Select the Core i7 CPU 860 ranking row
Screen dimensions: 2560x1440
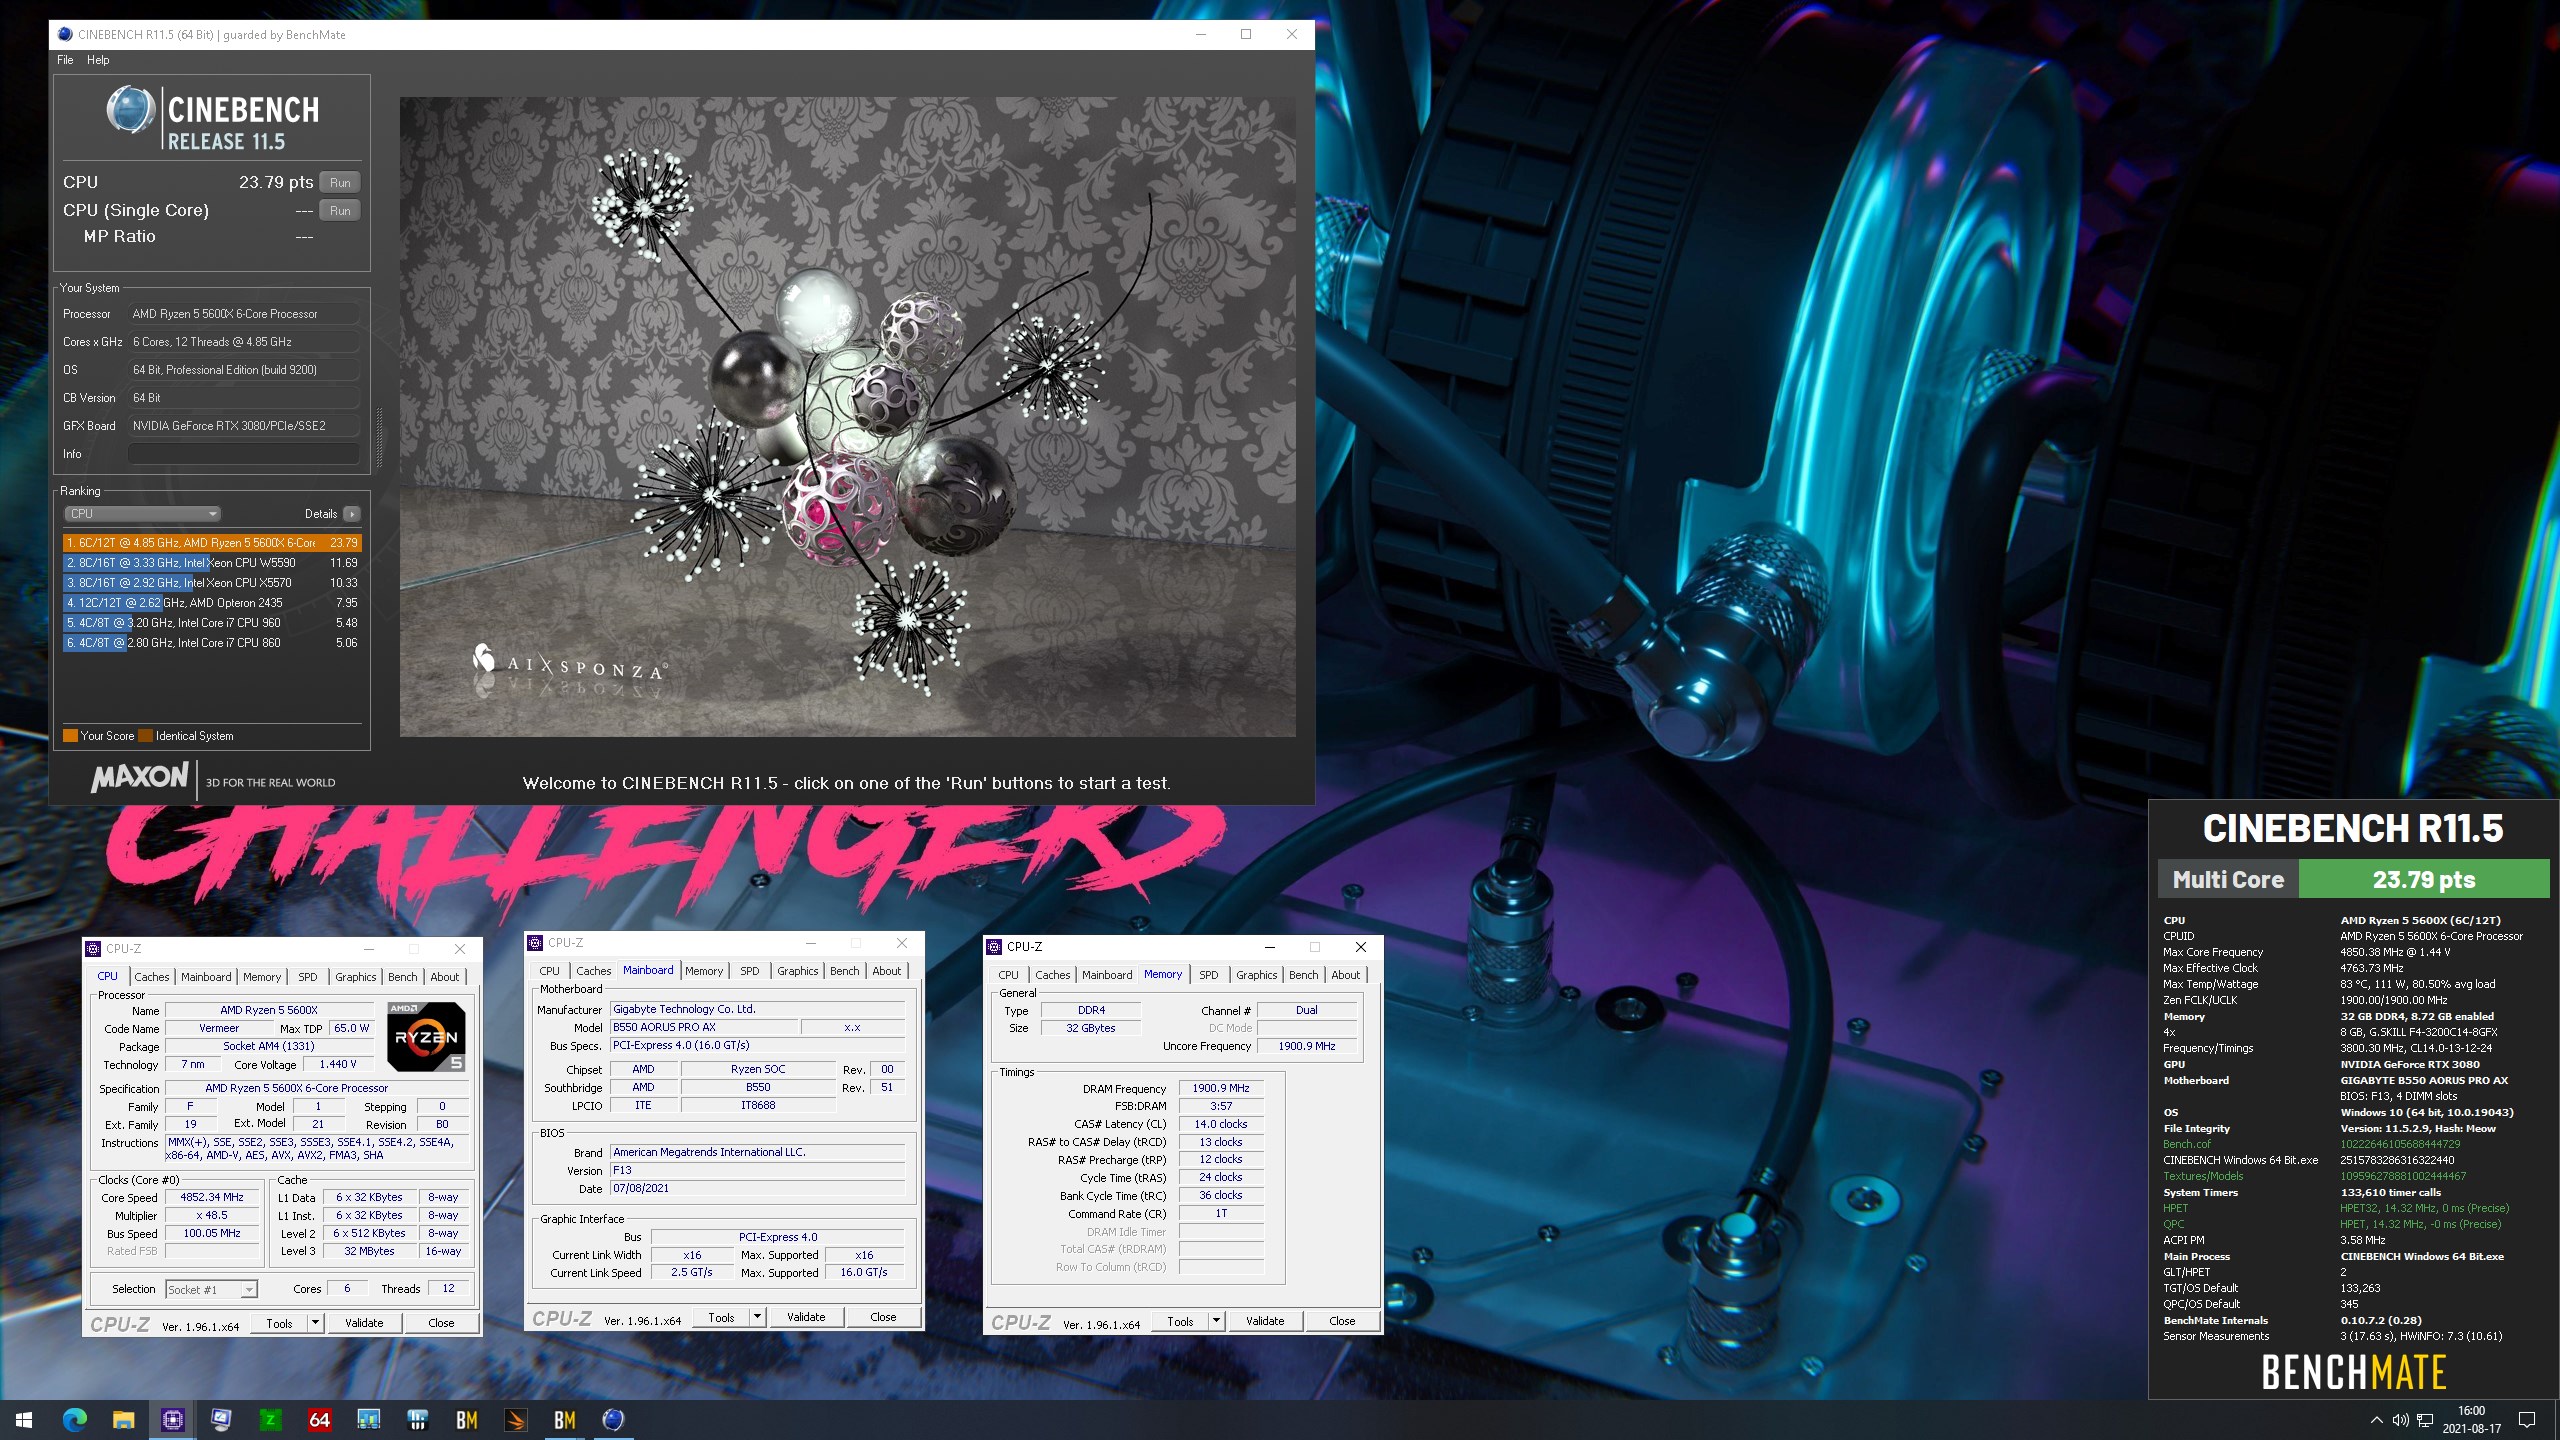pyautogui.click(x=212, y=643)
